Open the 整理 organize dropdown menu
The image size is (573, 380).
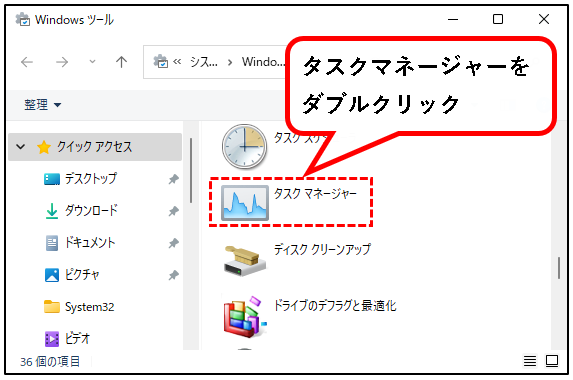click(42, 105)
